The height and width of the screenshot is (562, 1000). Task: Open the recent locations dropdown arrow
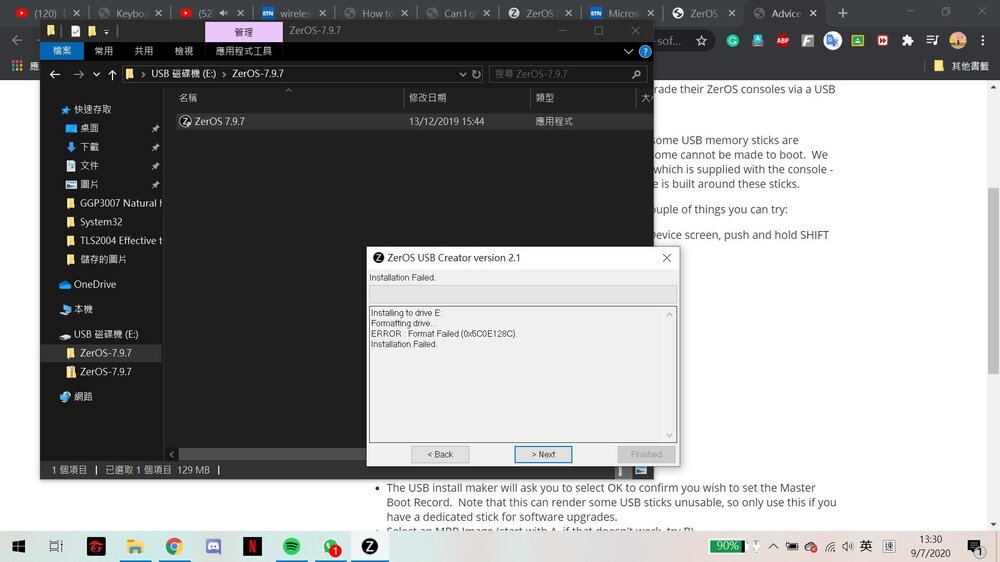click(97, 74)
